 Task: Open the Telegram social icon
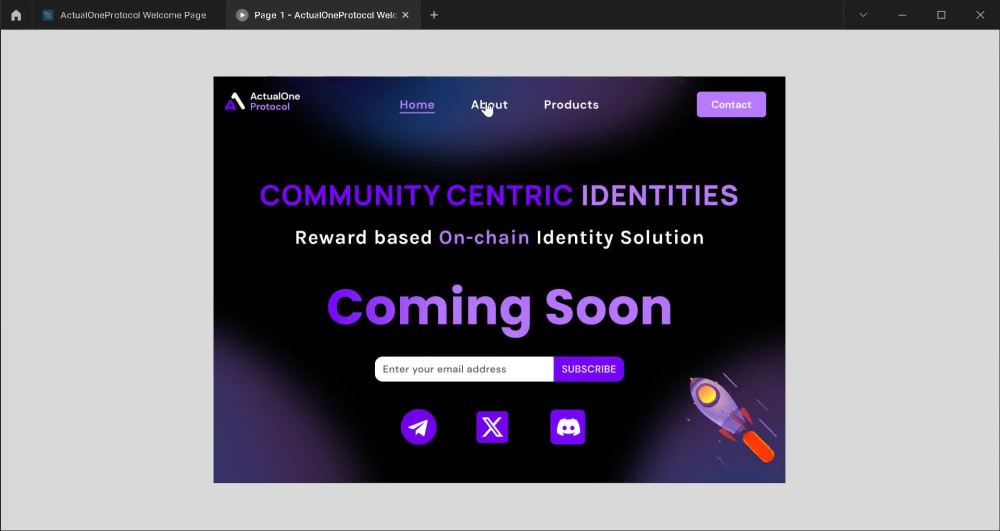[x=418, y=427]
